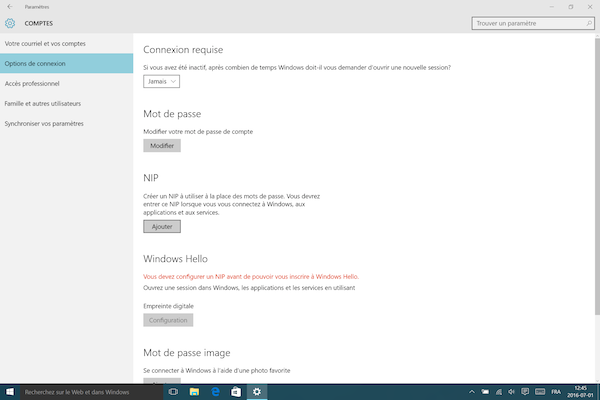Open the touch keyboard tray icon
600x400 pixels.
click(x=540, y=392)
